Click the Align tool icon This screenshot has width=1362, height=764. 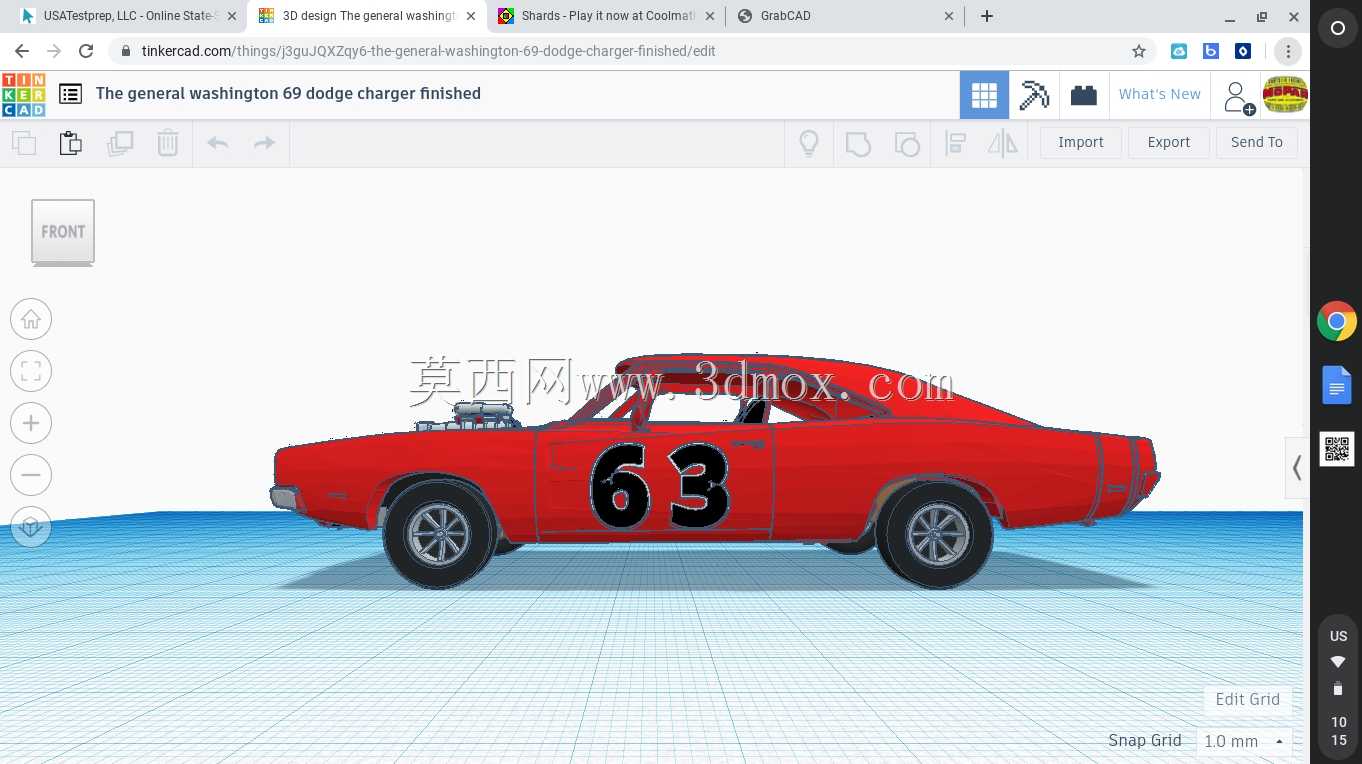[x=955, y=143]
